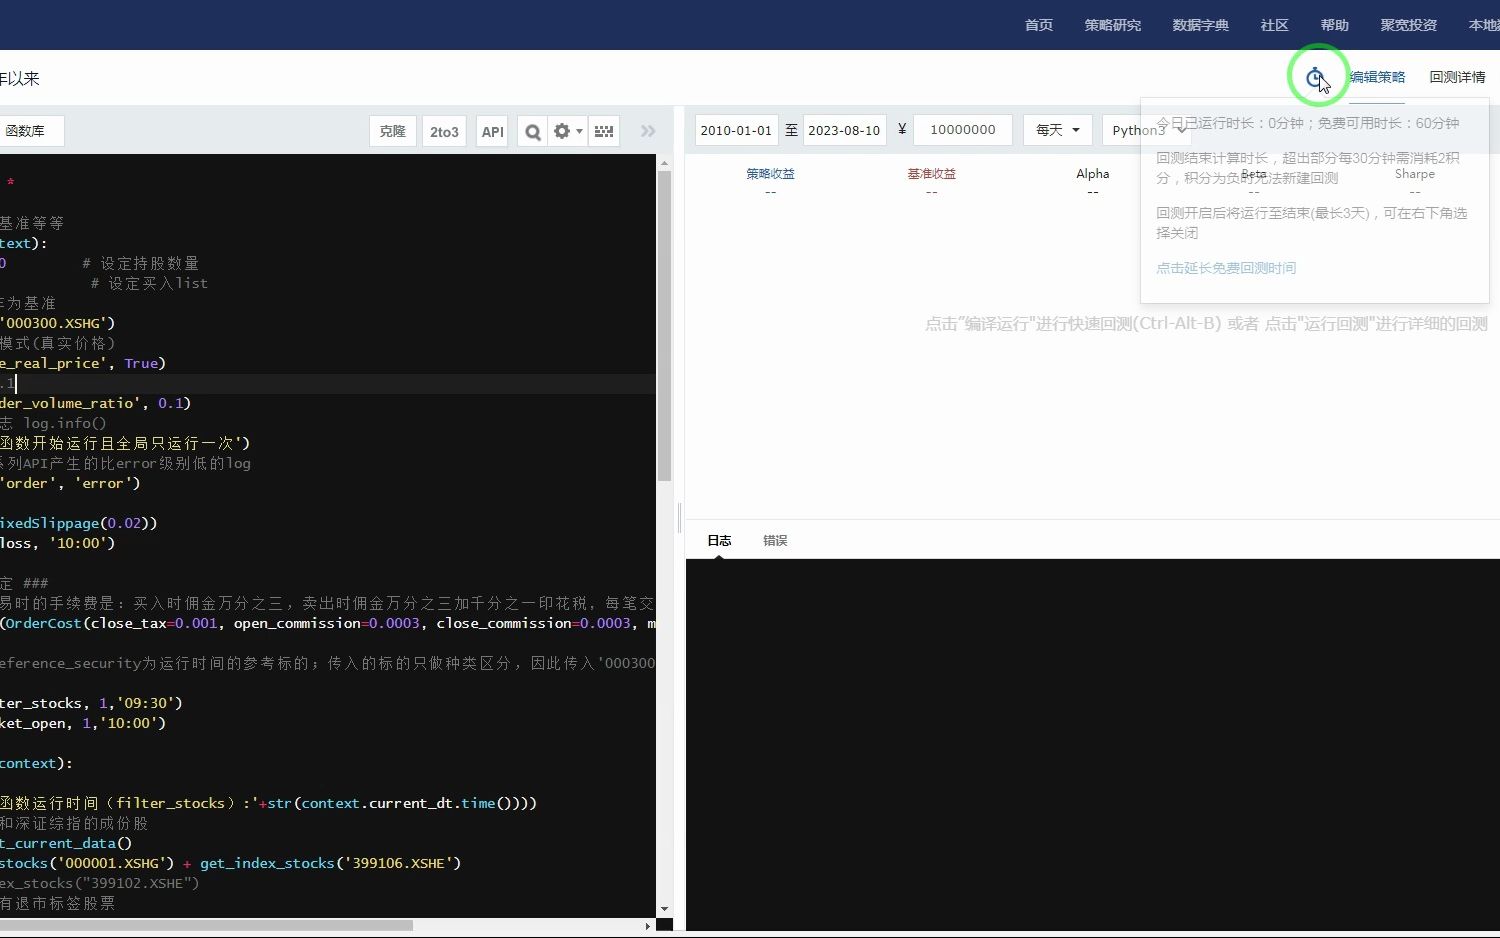Viewport: 1500px width, 938px height.
Task: Open the editor settings gear menu
Action: coord(567,131)
